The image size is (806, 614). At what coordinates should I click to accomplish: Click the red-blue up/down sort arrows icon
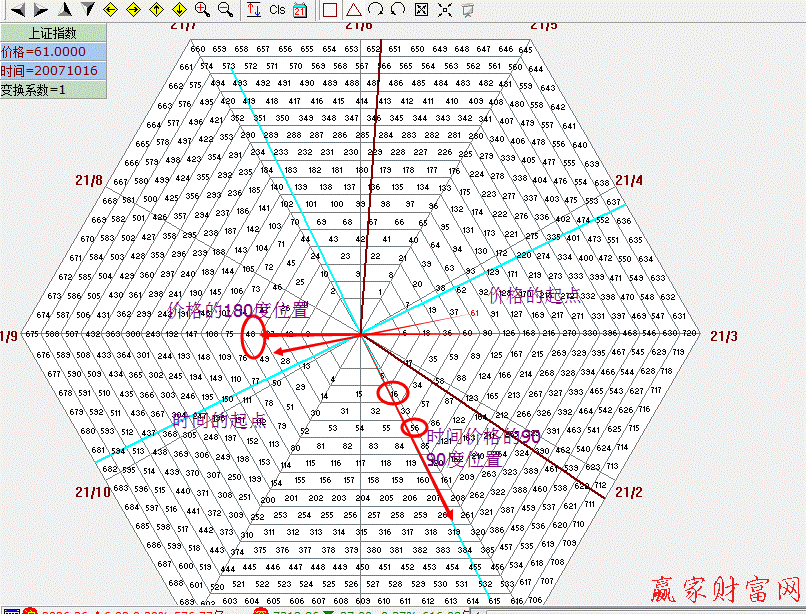click(253, 10)
